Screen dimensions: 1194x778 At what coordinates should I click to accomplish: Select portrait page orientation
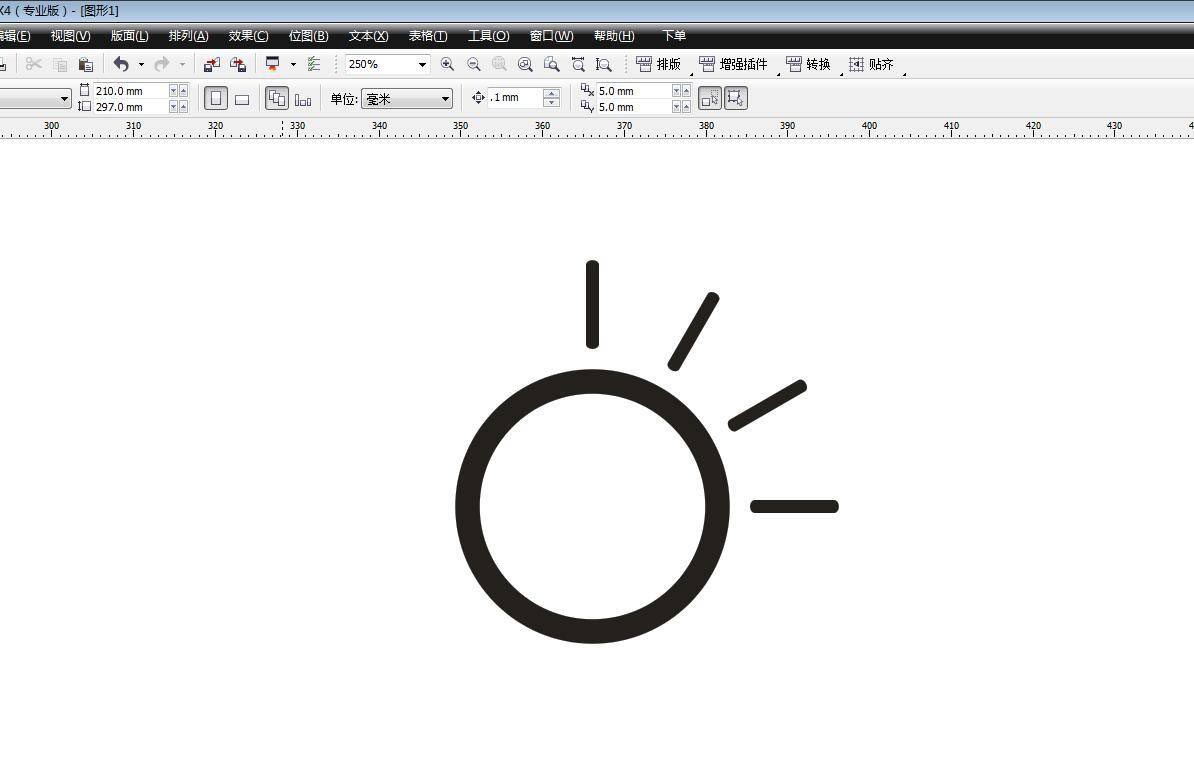click(x=216, y=98)
